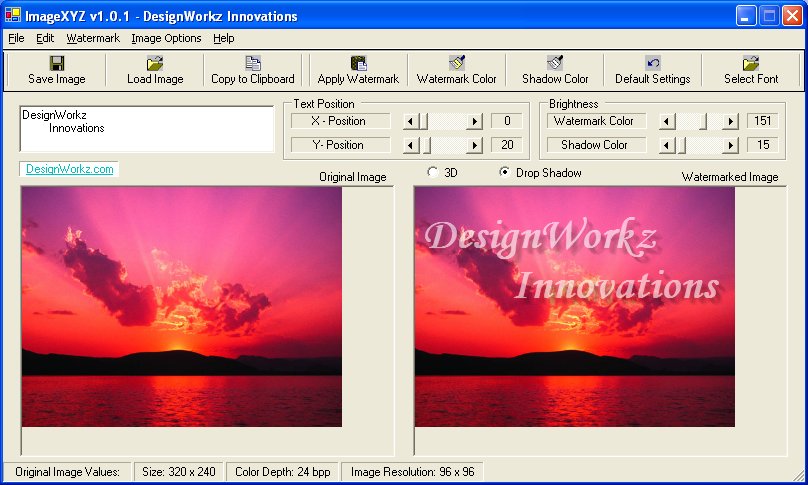The image size is (808, 485).
Task: Decrease Shadow Color brightness with the left arrow
Action: [666, 145]
